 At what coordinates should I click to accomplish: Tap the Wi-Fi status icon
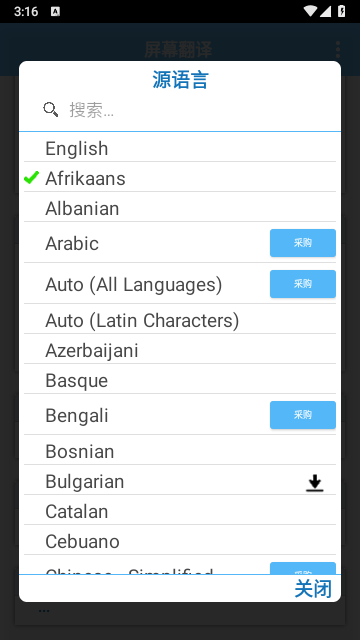click(x=311, y=11)
